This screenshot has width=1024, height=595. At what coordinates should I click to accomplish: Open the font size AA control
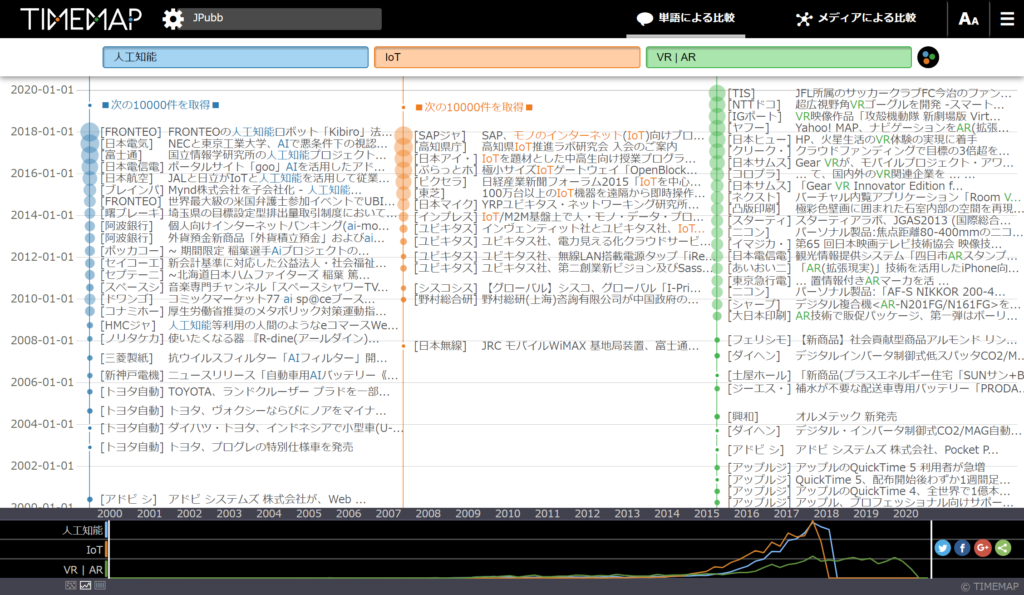[x=968, y=19]
